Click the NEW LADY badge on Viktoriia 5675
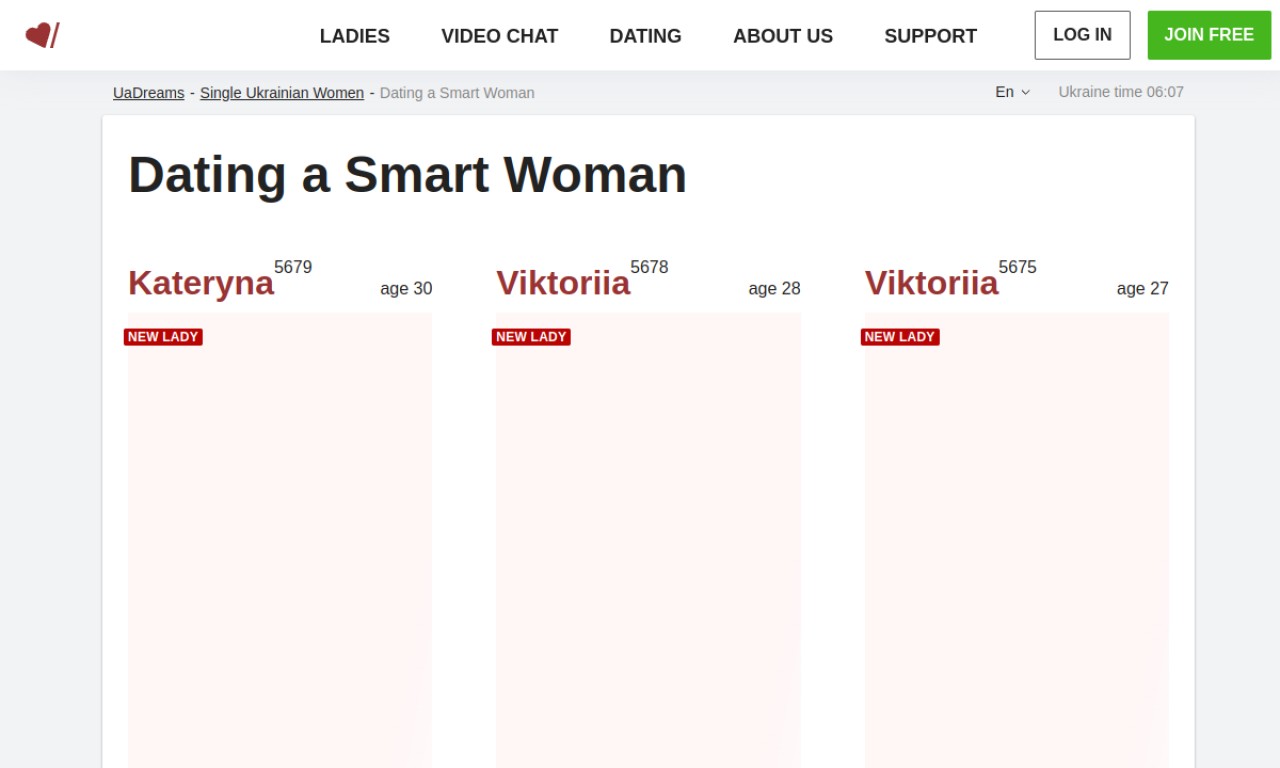Screen dimensions: 1280x768 point(900,337)
